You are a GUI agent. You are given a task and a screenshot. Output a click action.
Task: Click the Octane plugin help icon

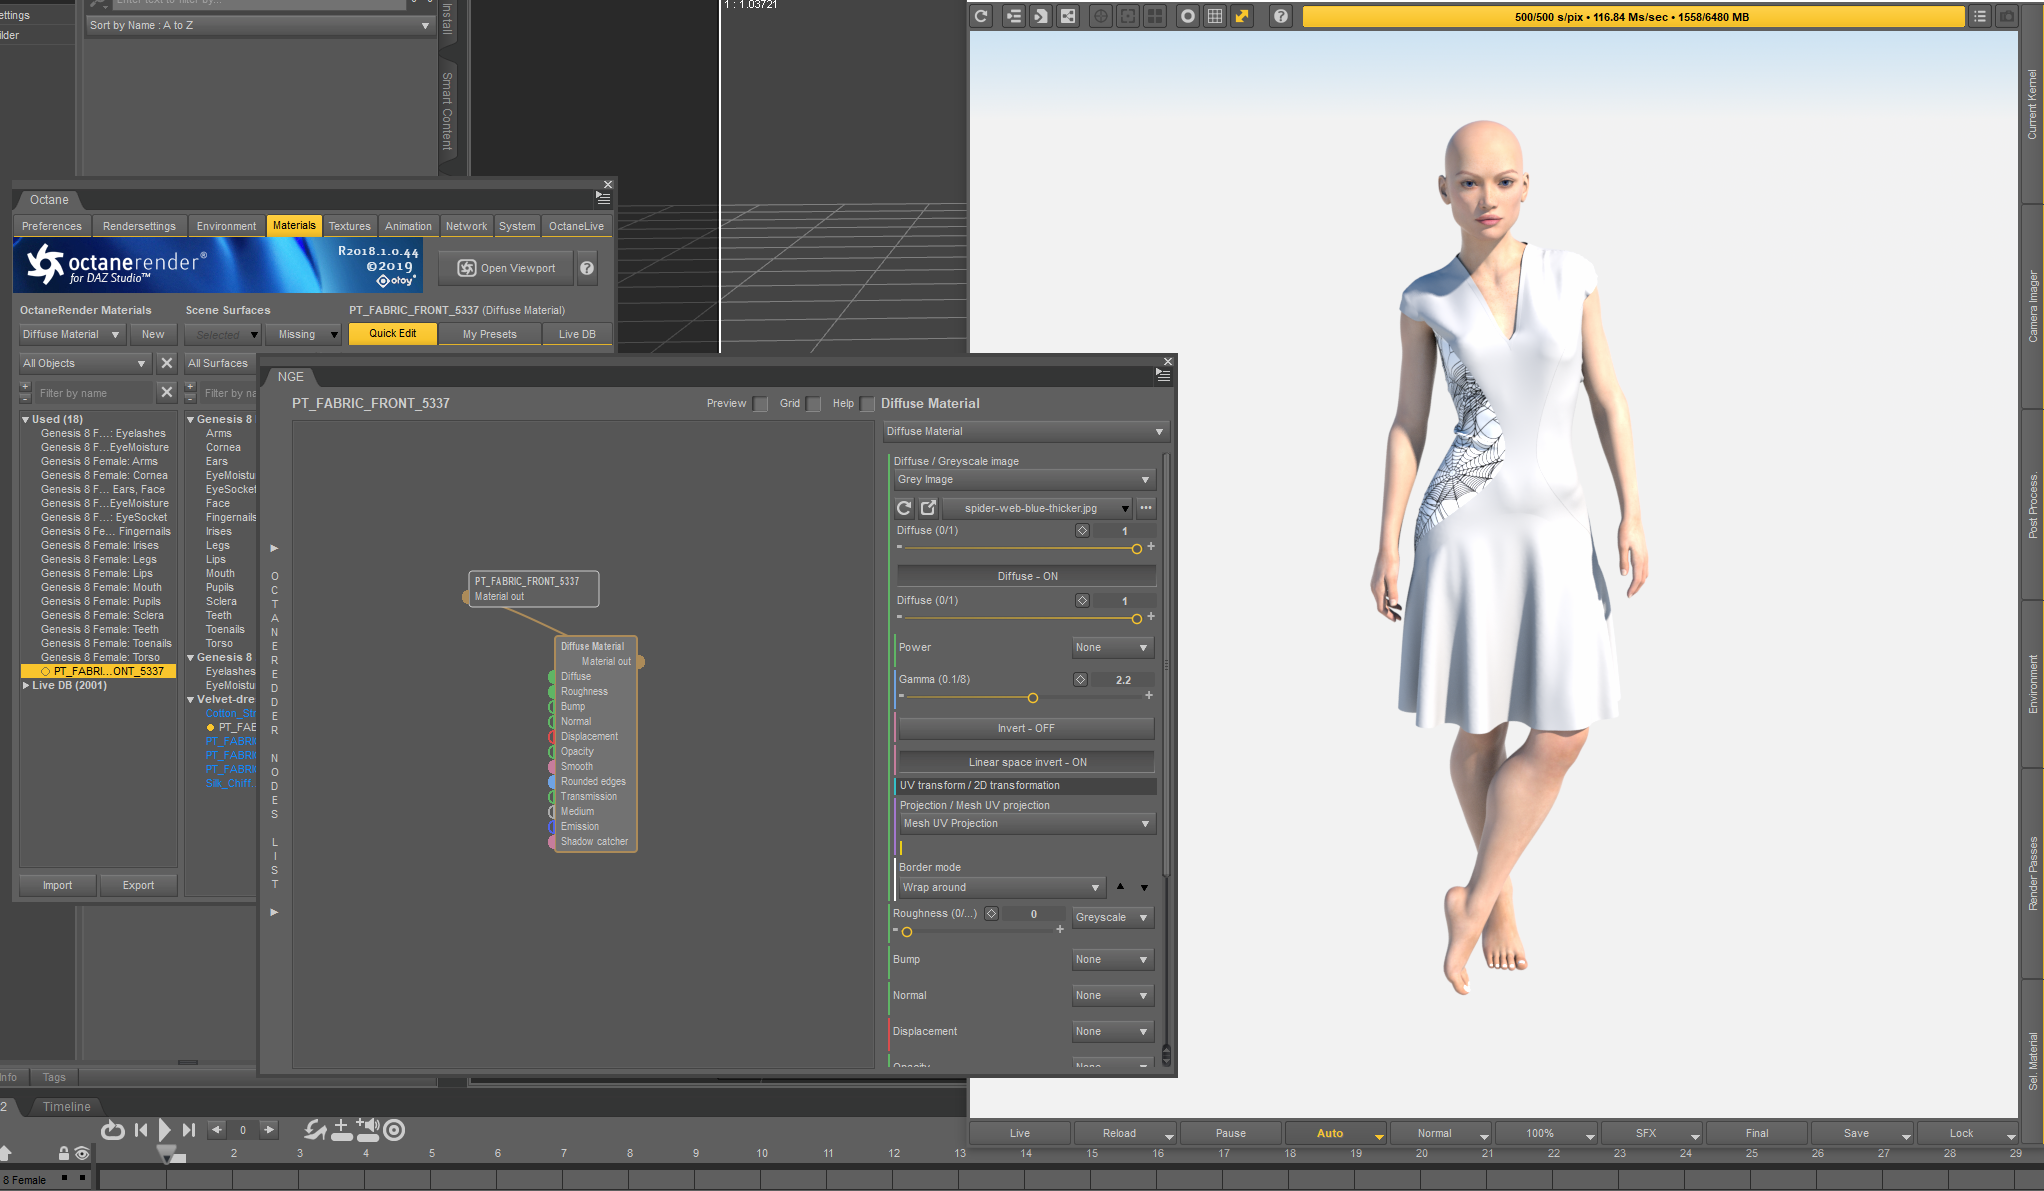(587, 268)
